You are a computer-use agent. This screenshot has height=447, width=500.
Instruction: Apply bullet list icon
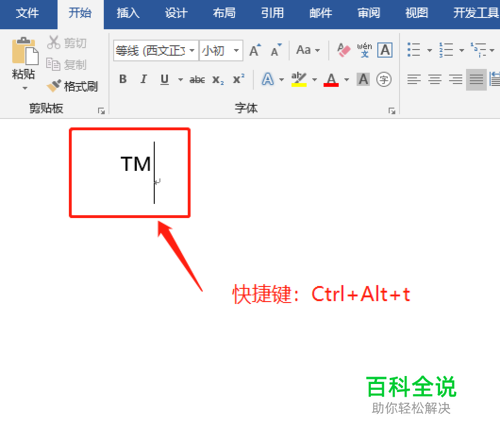coord(414,50)
